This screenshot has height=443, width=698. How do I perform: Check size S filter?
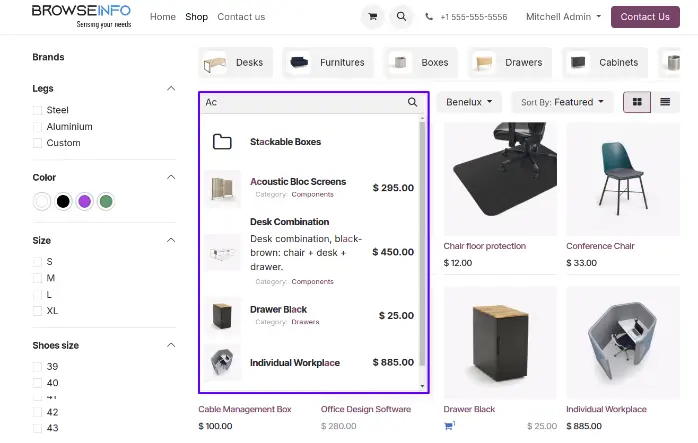point(37,262)
